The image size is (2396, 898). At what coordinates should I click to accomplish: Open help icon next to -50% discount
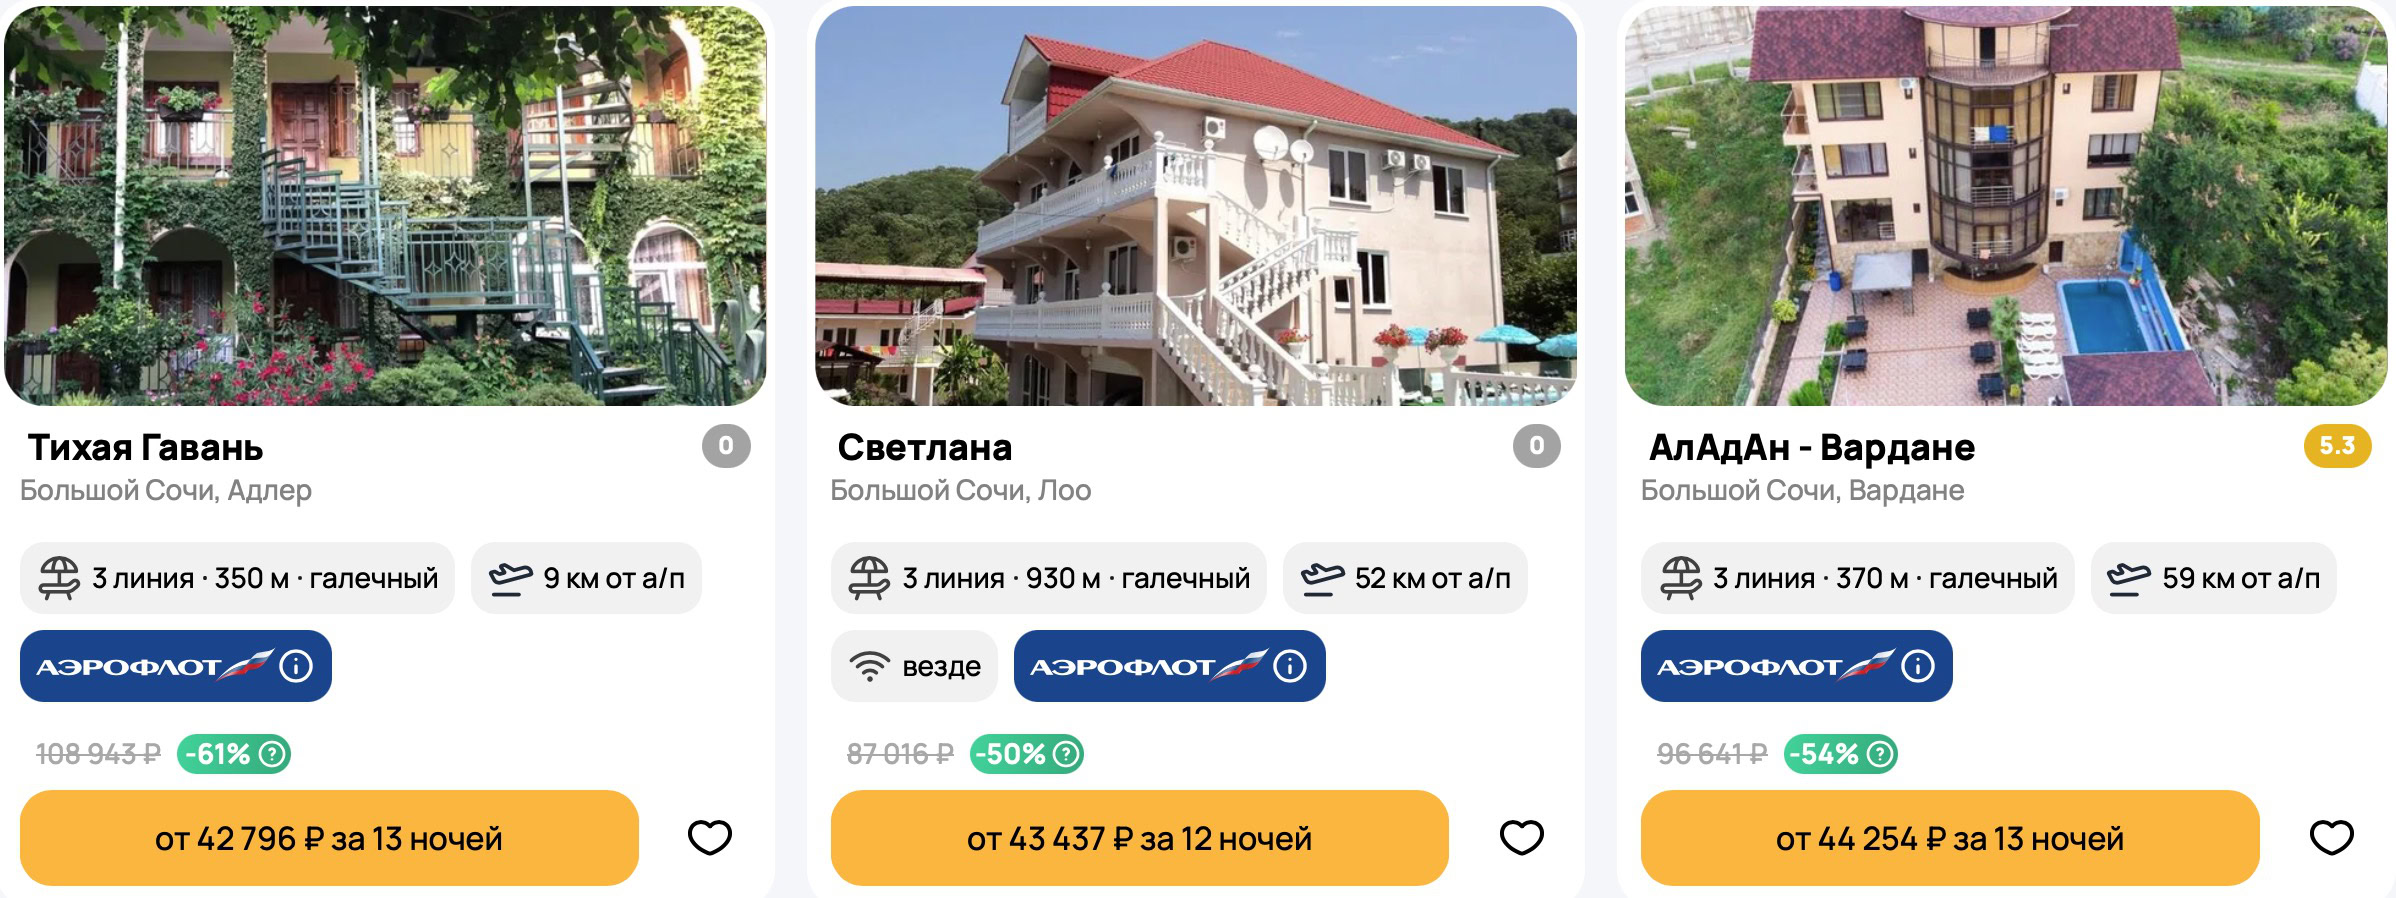1066,754
